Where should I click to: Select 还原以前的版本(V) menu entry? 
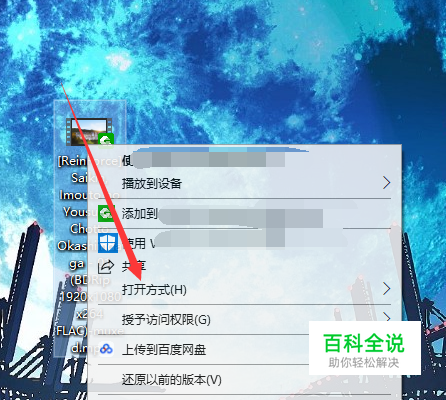[245, 380]
